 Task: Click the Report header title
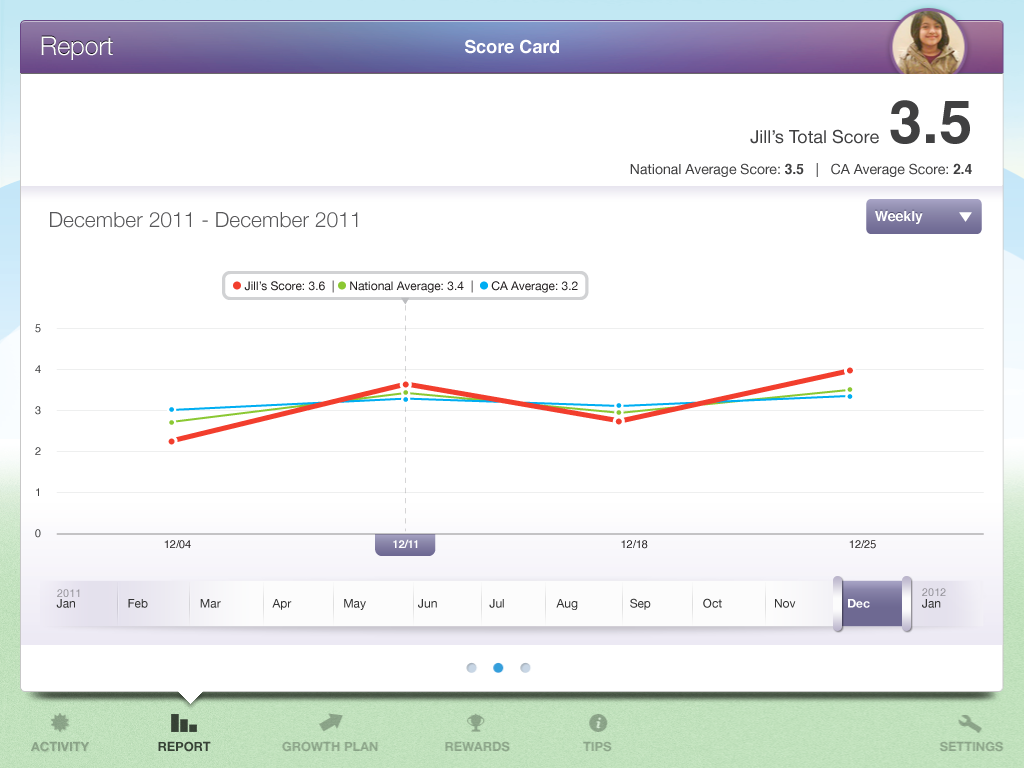[76, 47]
